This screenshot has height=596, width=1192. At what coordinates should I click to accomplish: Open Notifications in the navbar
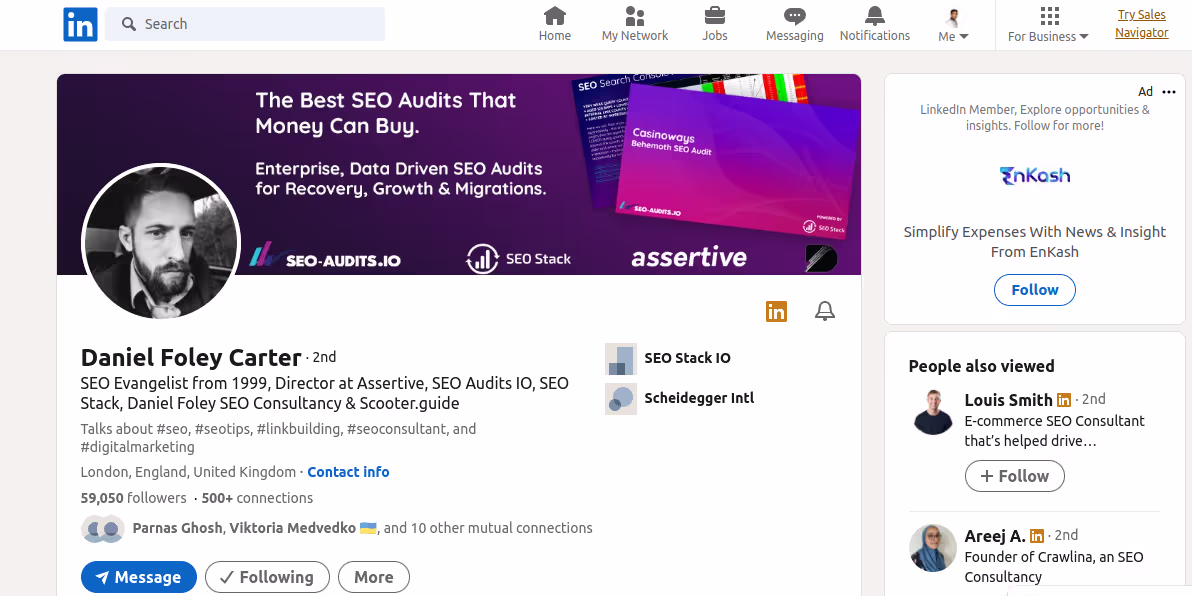[x=874, y=24]
